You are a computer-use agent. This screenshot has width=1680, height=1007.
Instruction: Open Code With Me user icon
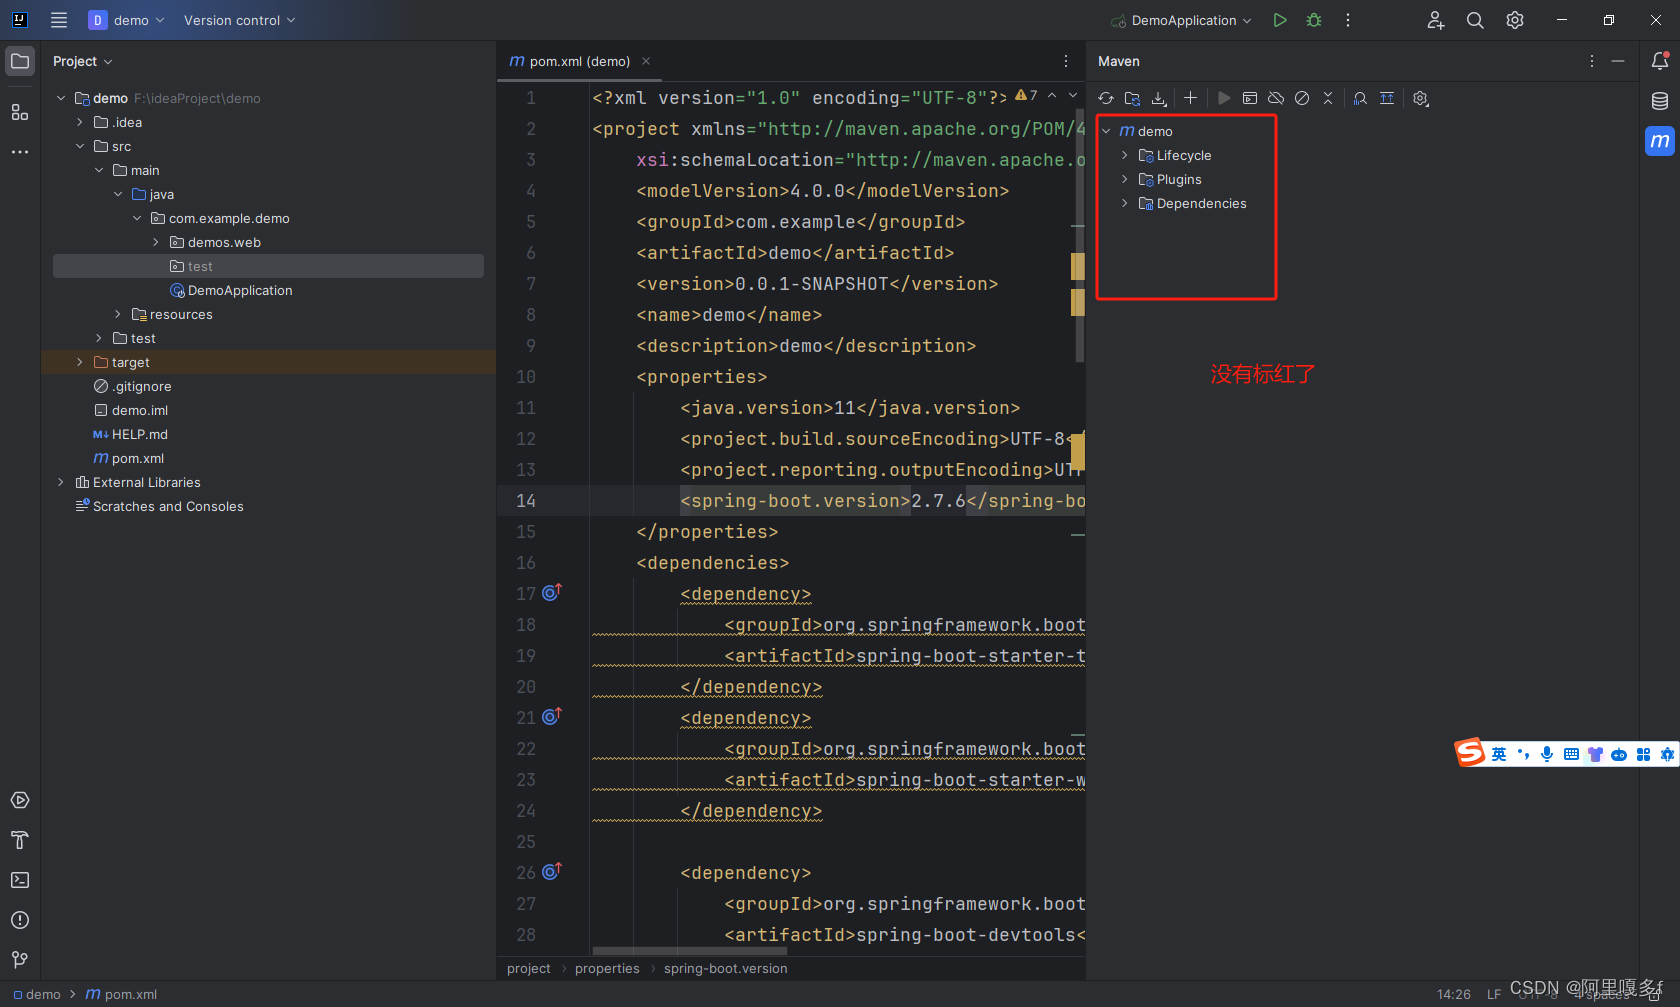click(1436, 20)
